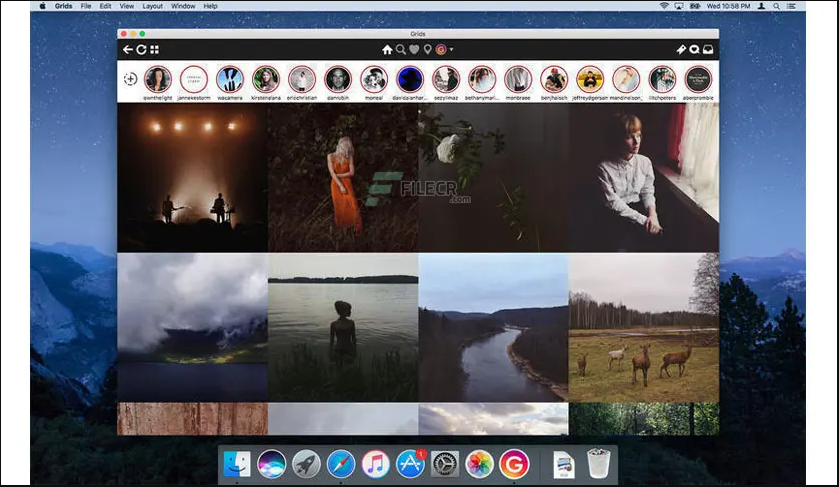Open Photos from the dock
The width and height of the screenshot is (839, 487).
(479, 463)
